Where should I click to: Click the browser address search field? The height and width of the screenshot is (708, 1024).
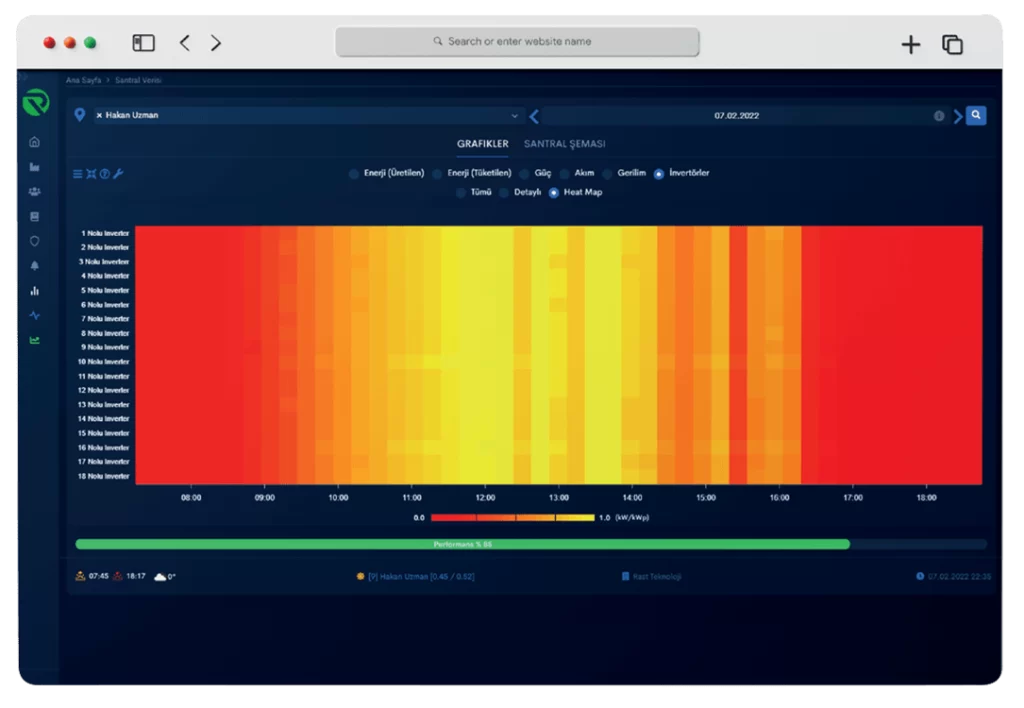[x=517, y=41]
